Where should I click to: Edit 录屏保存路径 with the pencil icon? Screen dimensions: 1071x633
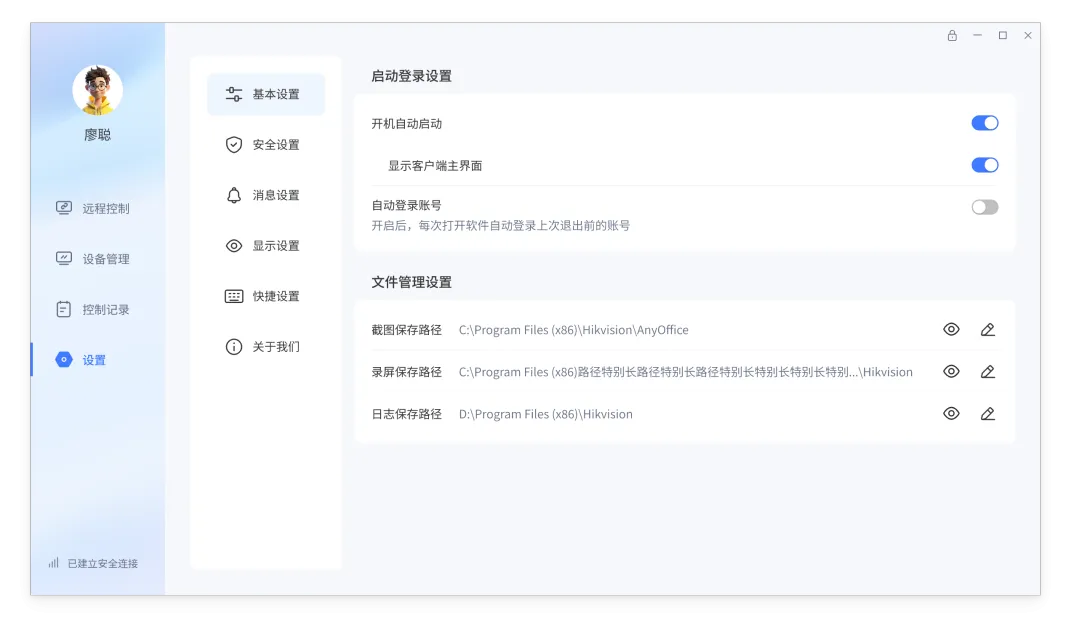(988, 371)
